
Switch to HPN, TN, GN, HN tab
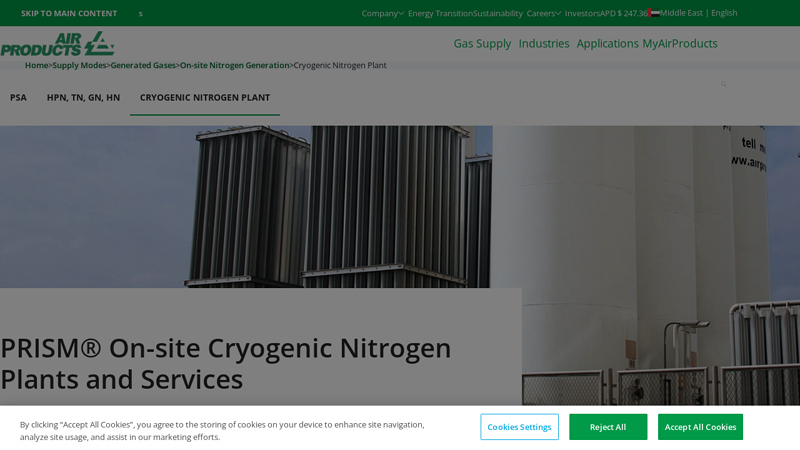[83, 97]
